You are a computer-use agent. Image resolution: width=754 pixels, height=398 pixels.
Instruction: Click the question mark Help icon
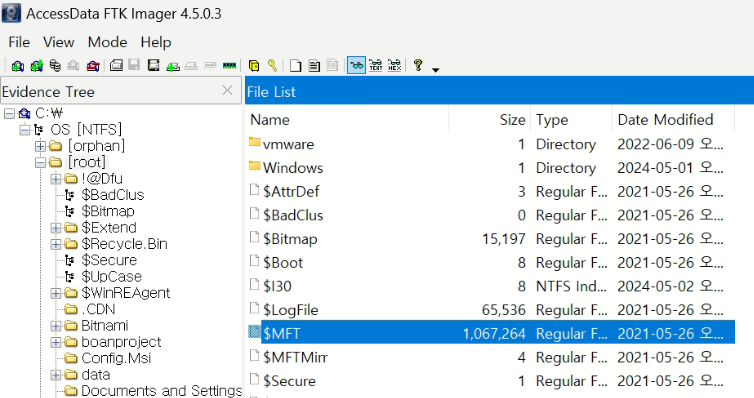pyautogui.click(x=418, y=65)
